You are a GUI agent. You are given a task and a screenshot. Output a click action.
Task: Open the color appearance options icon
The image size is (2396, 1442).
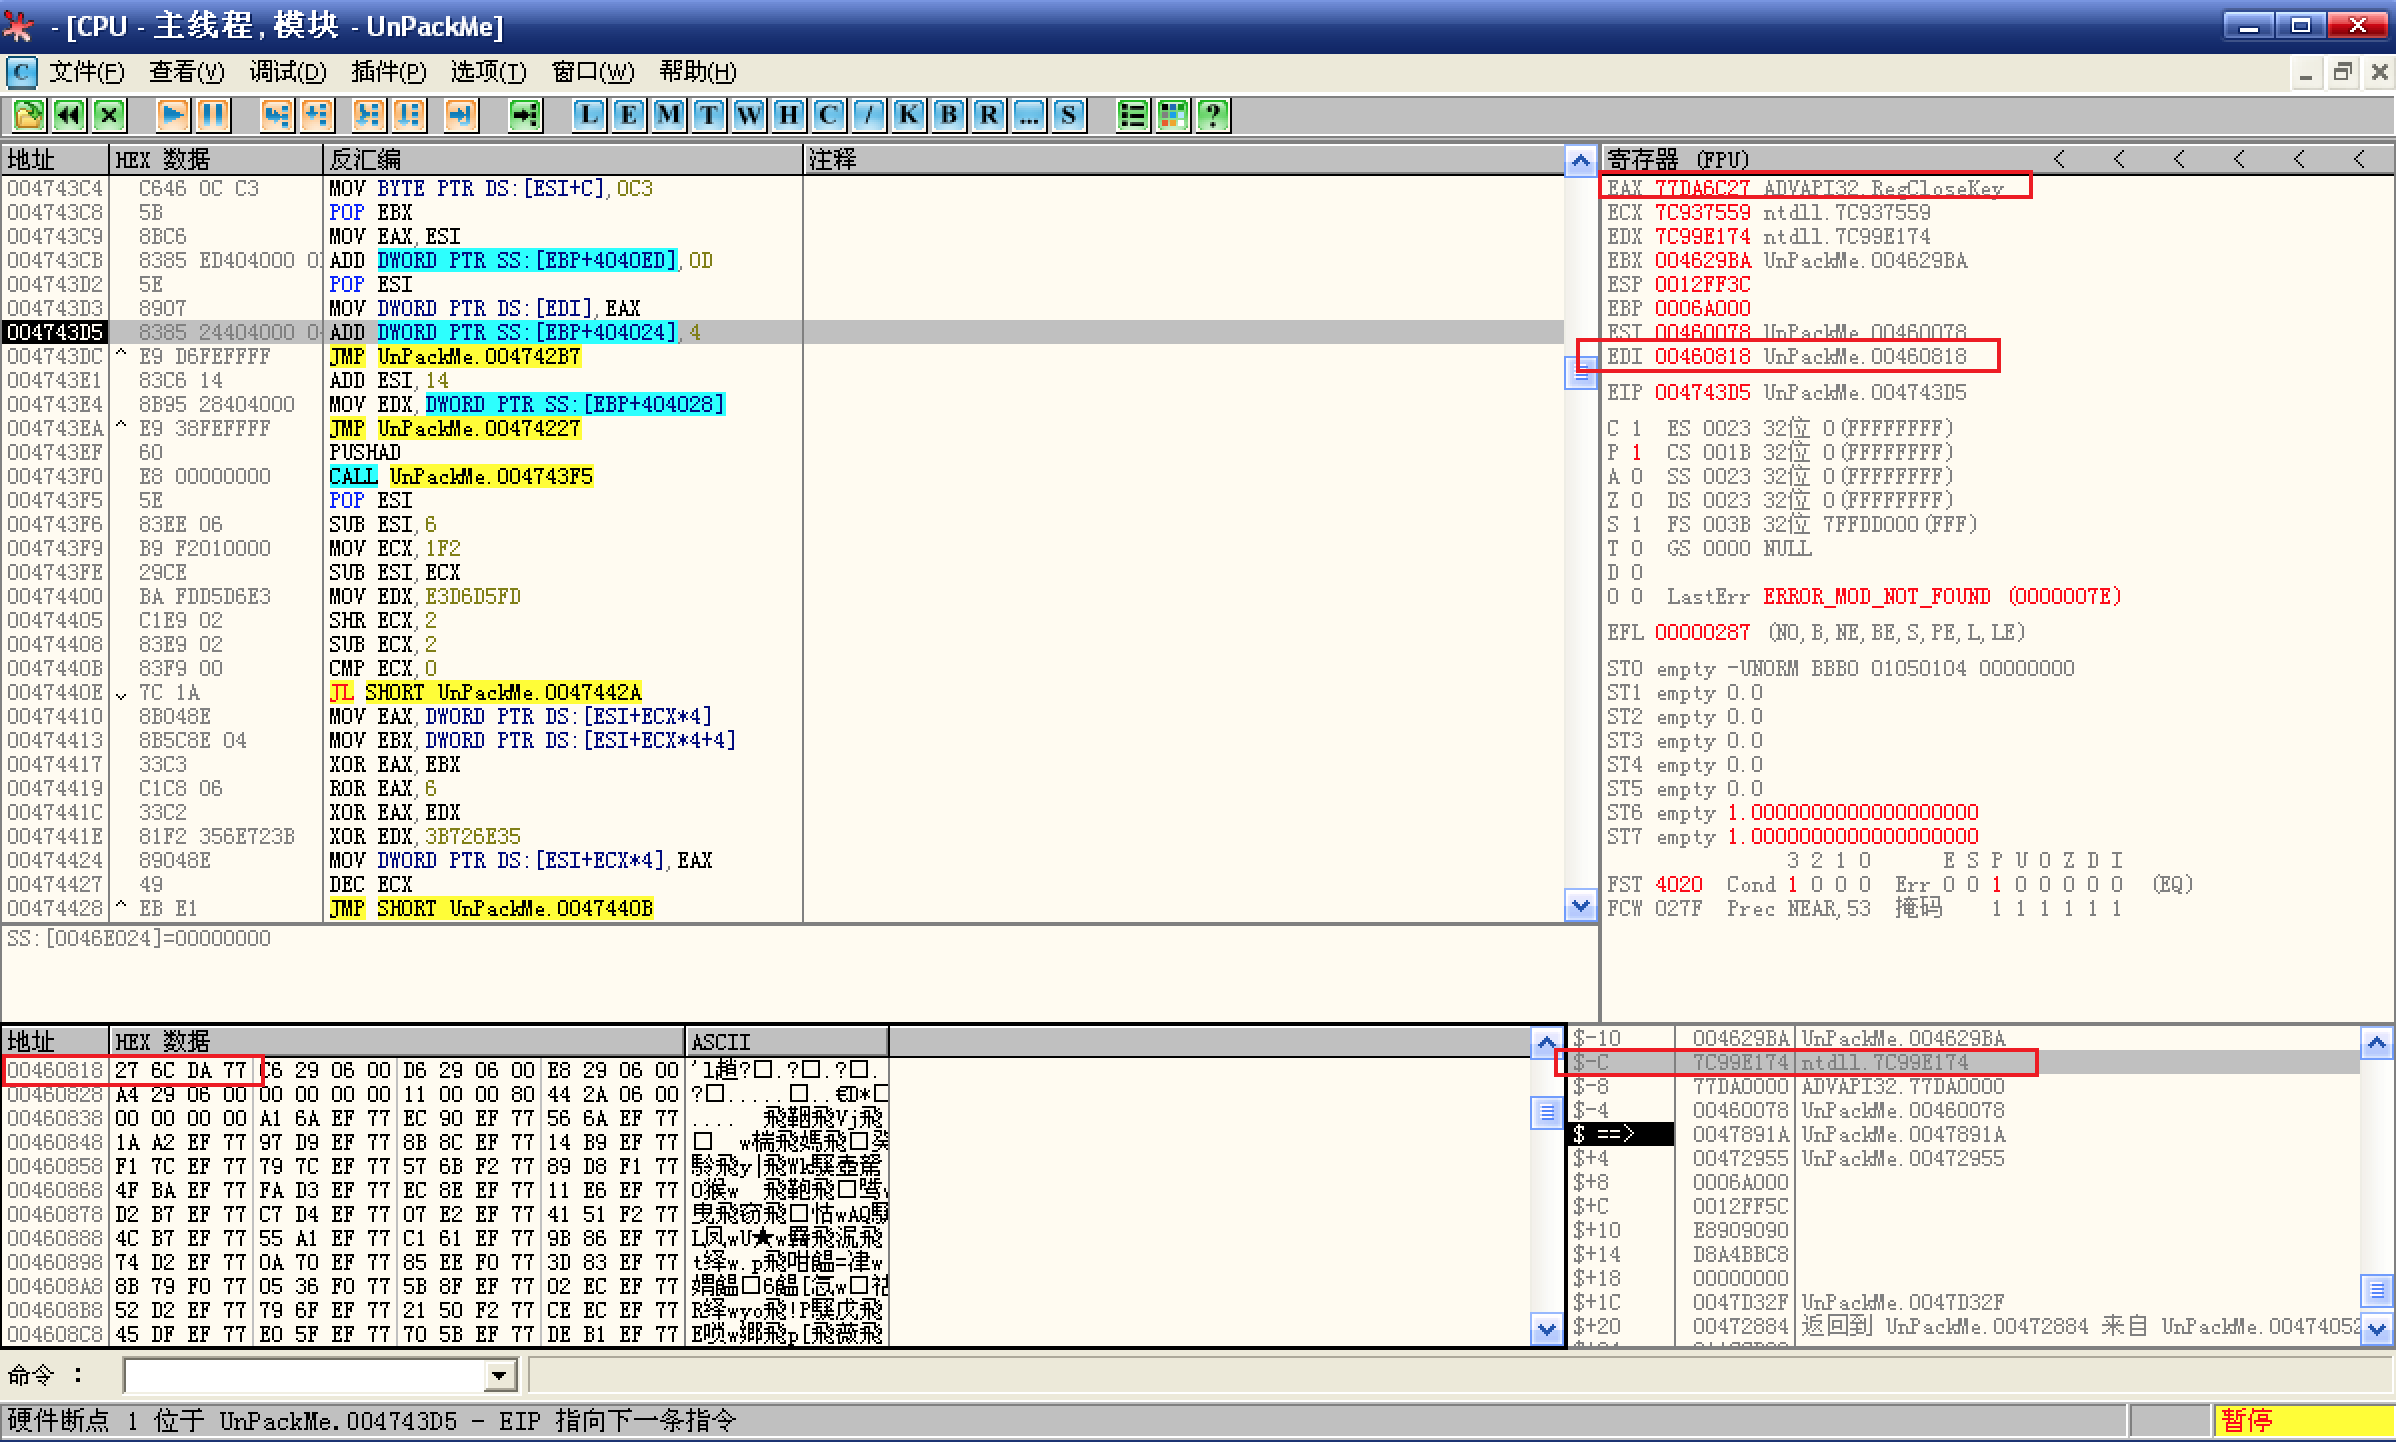pyautogui.click(x=1172, y=115)
